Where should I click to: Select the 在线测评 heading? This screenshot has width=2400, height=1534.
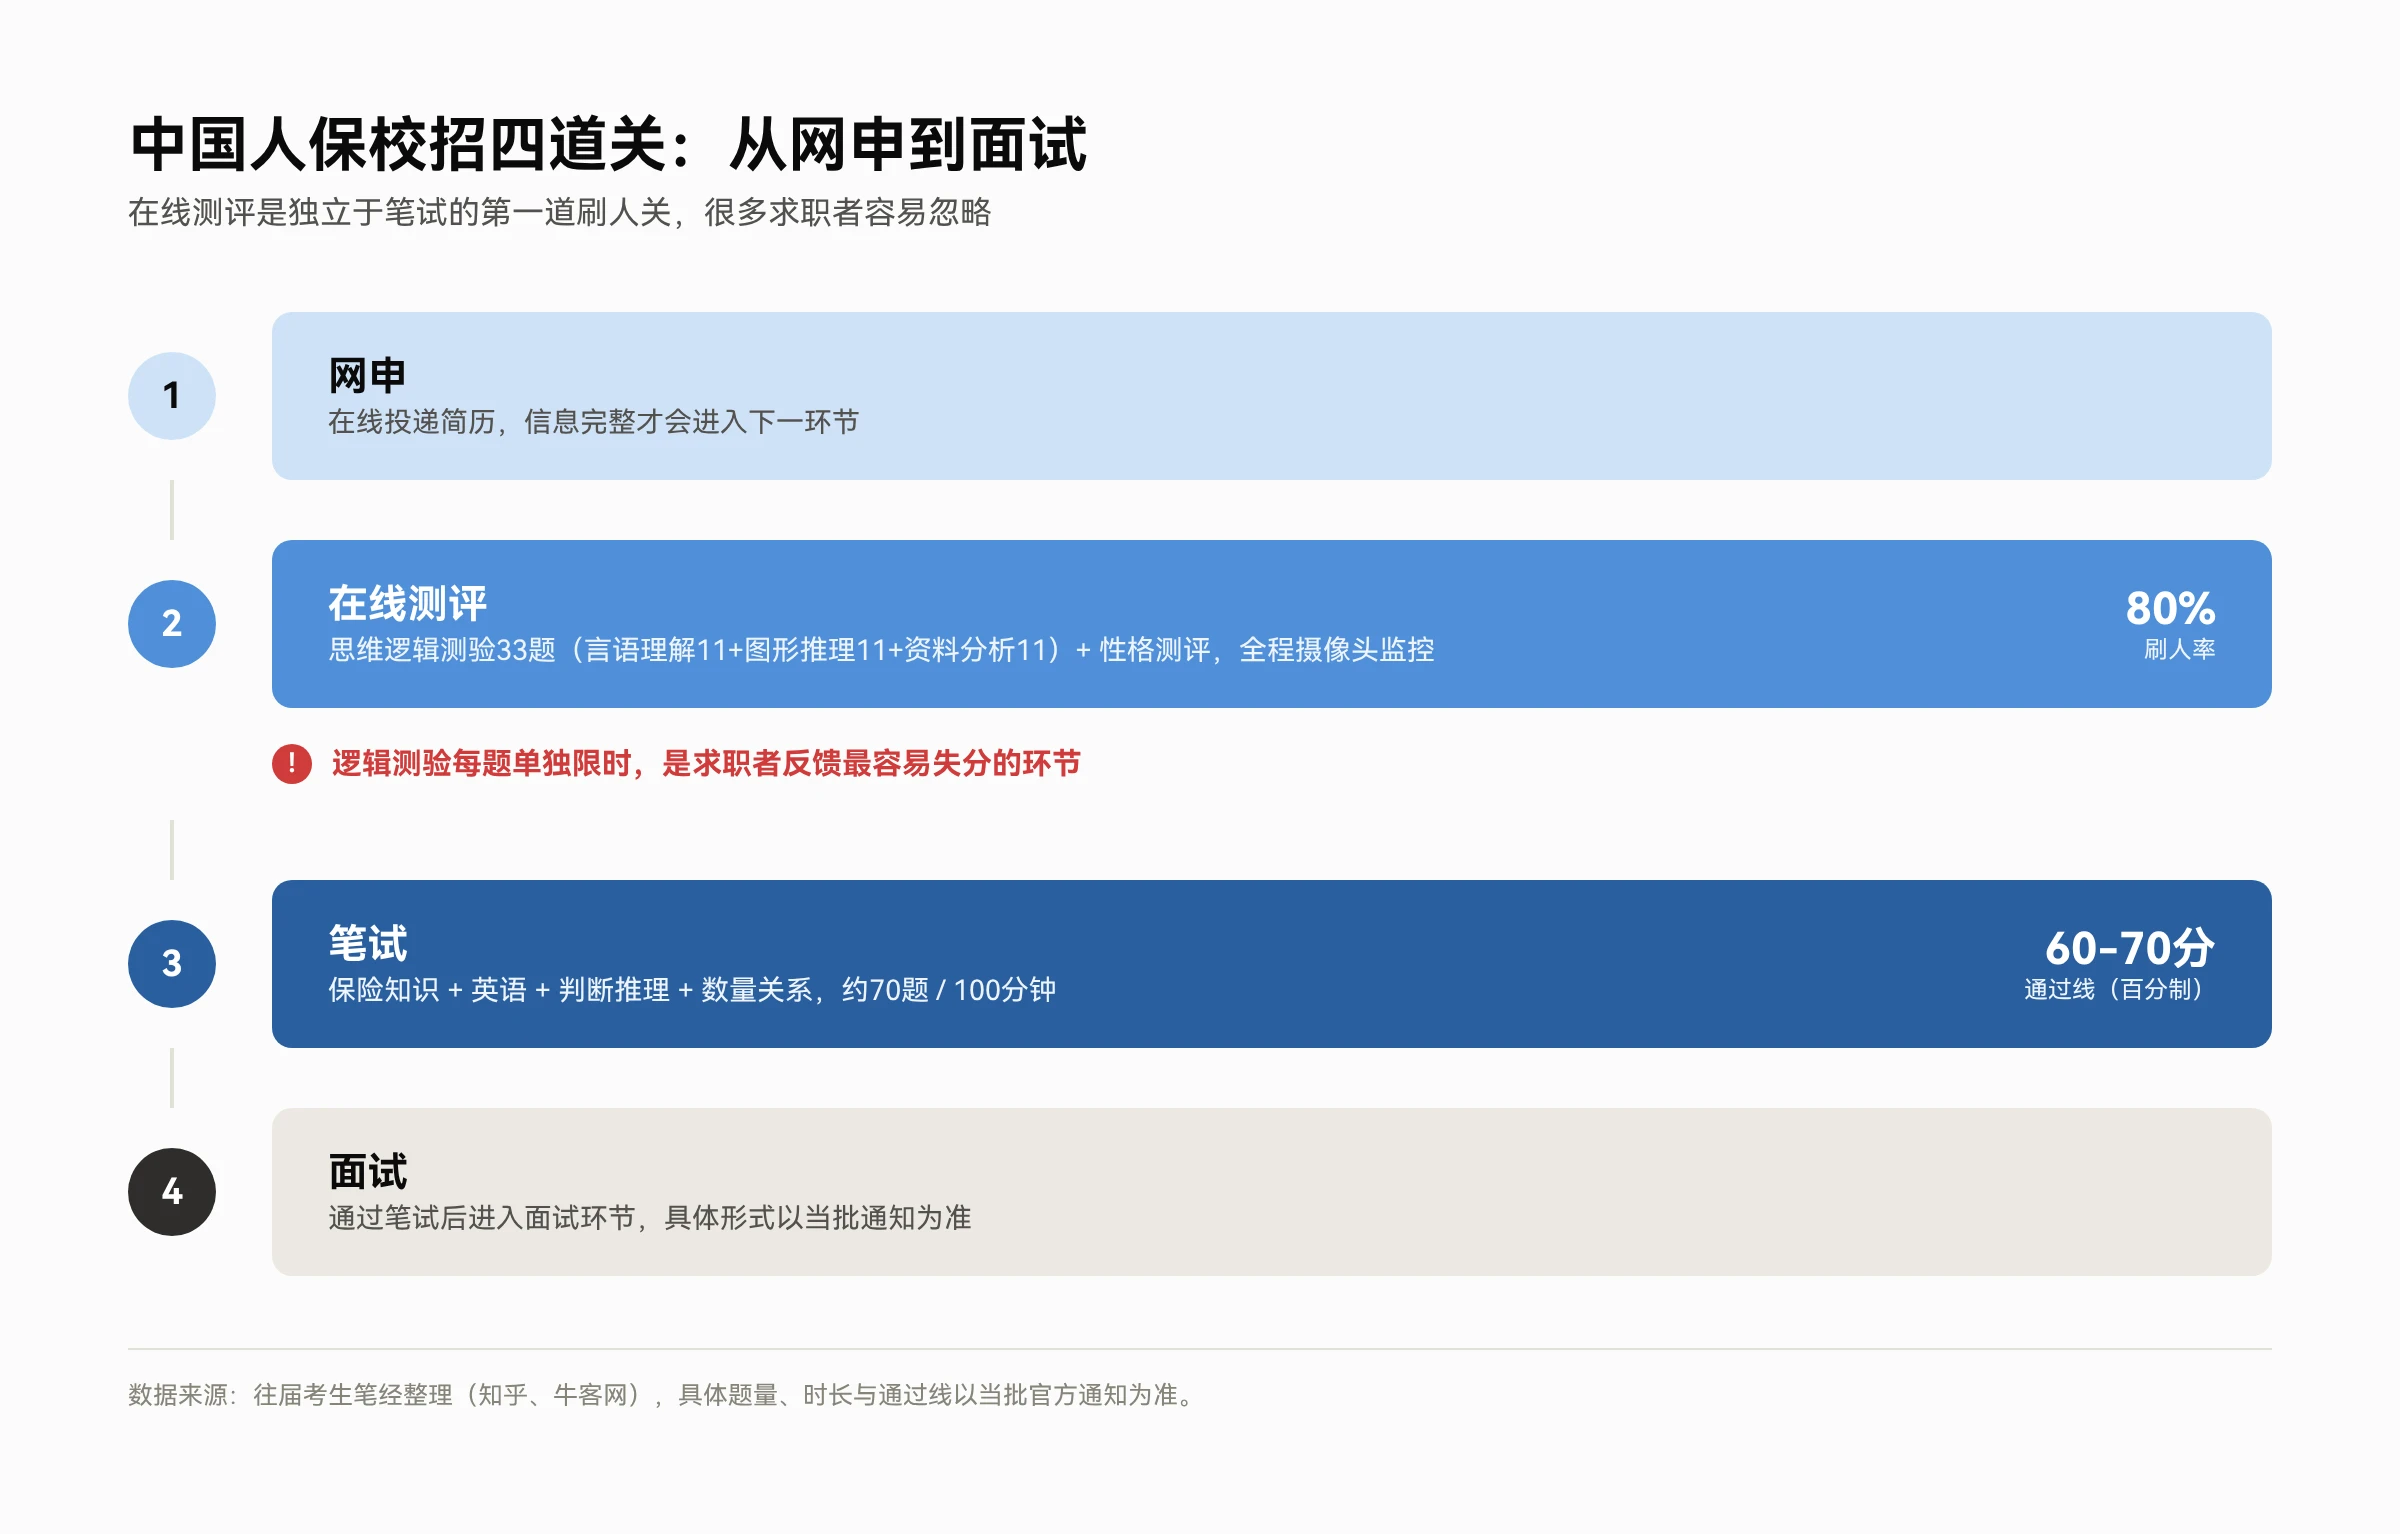click(407, 604)
